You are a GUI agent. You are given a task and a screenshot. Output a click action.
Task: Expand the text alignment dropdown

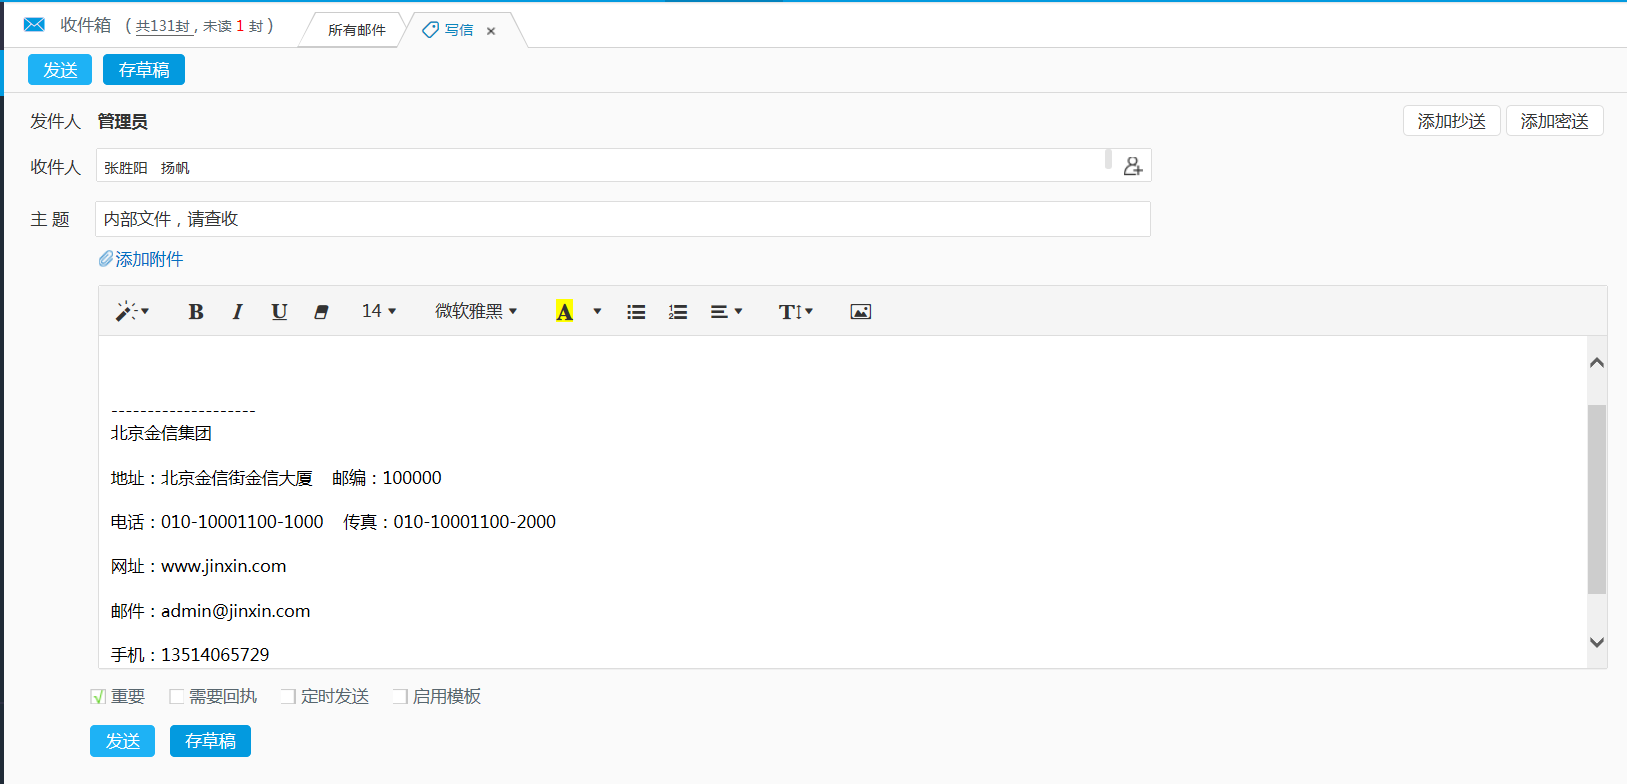pyautogui.click(x=726, y=312)
